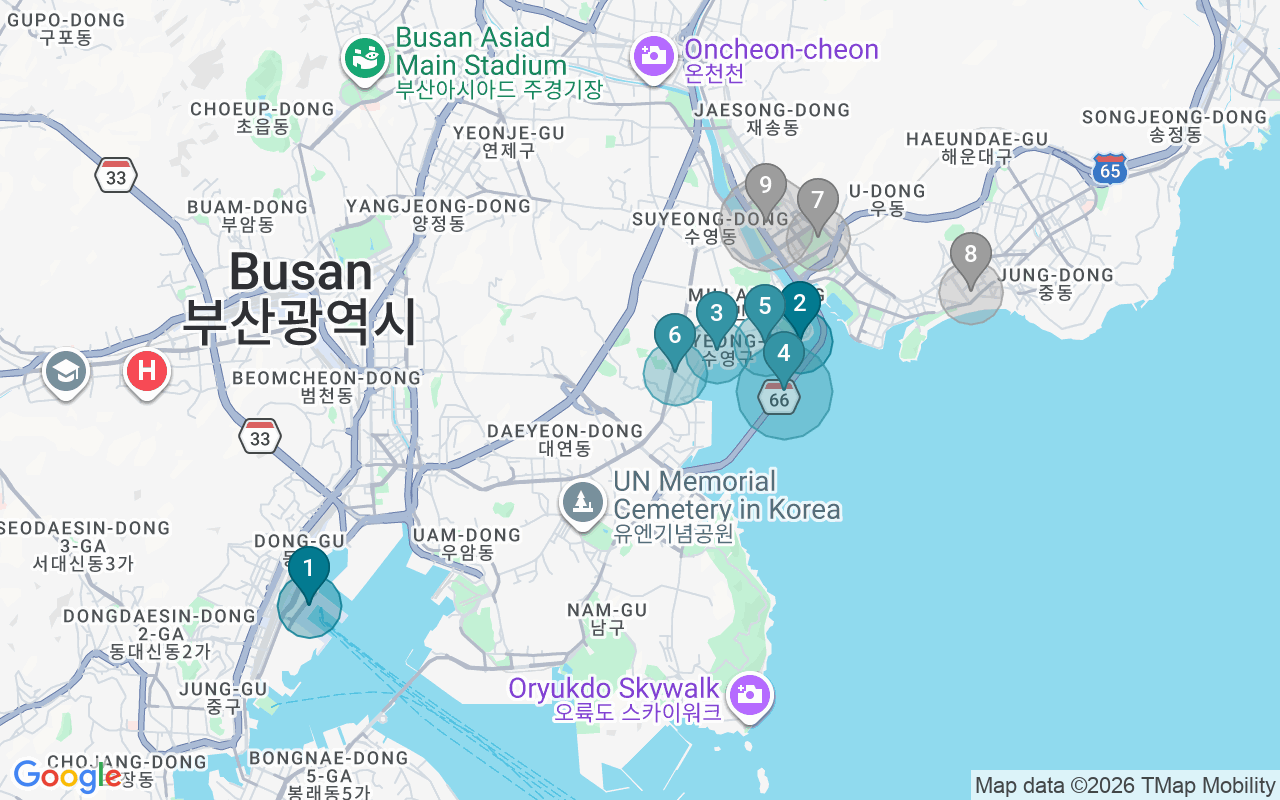Click the route 66 highway shield
This screenshot has height=800, width=1280.
click(780, 397)
